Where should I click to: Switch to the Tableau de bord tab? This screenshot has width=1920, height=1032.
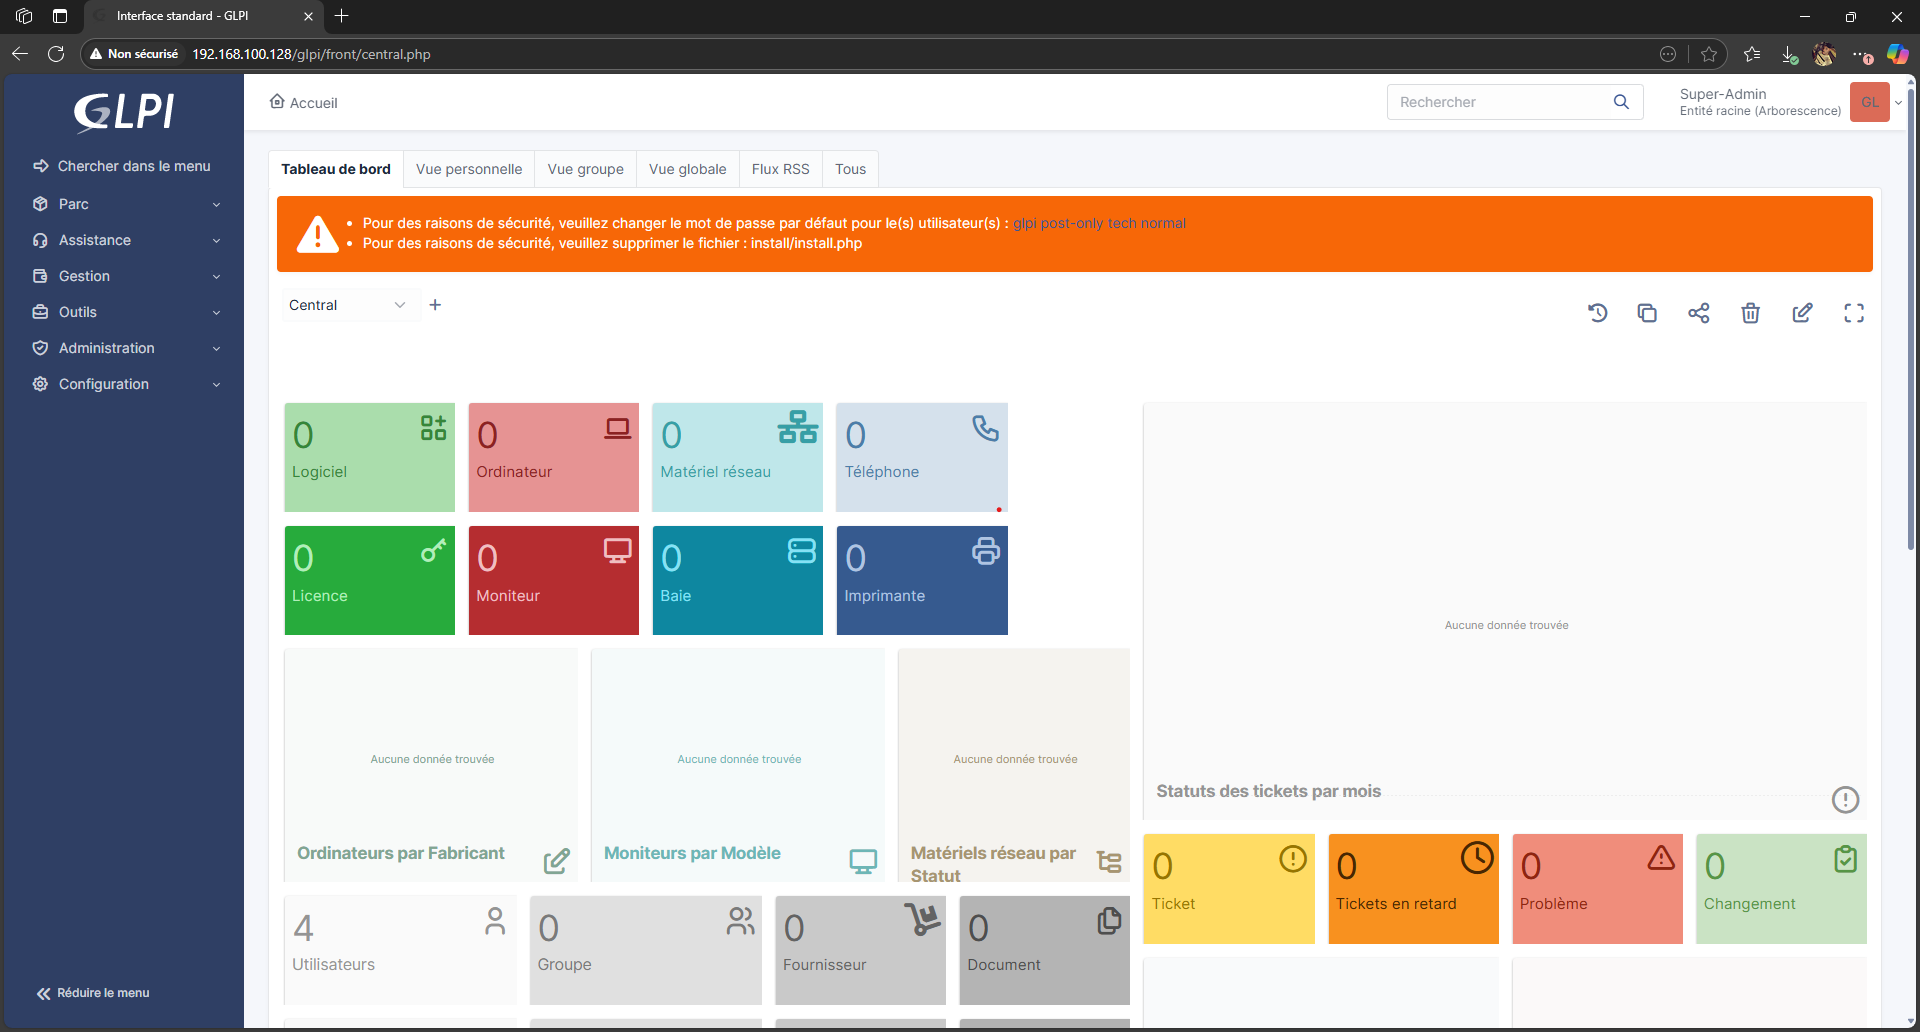[x=336, y=169]
